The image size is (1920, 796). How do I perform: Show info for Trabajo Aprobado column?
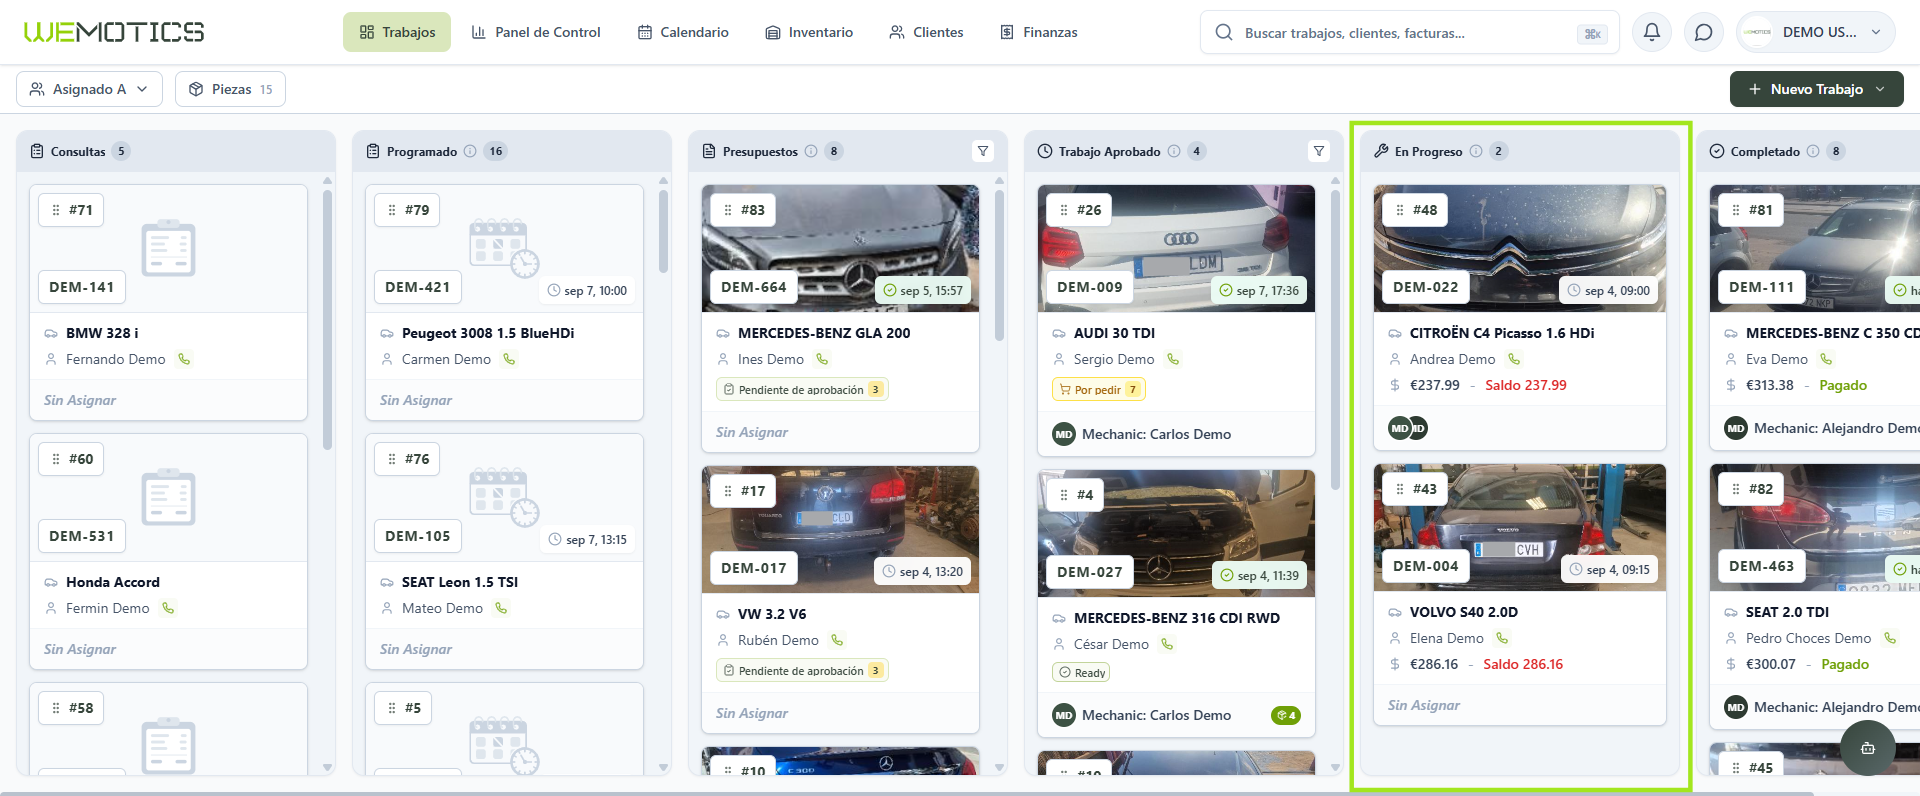[x=1174, y=151]
